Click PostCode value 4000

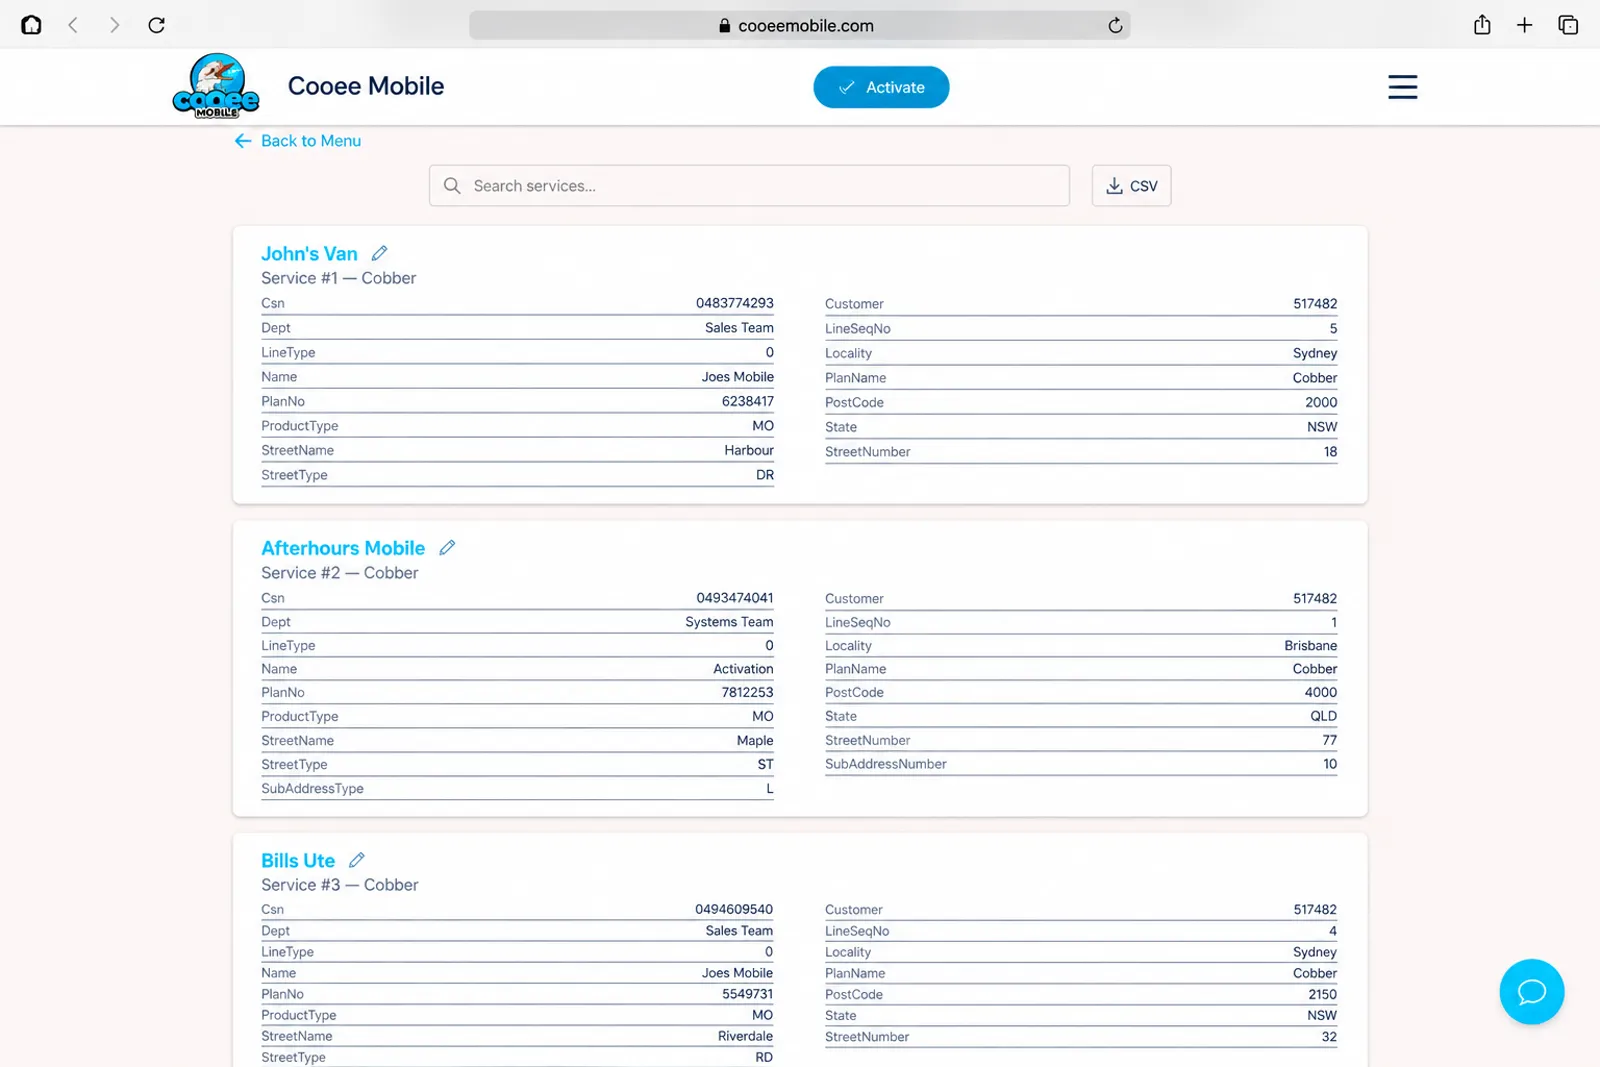[x=1321, y=692]
